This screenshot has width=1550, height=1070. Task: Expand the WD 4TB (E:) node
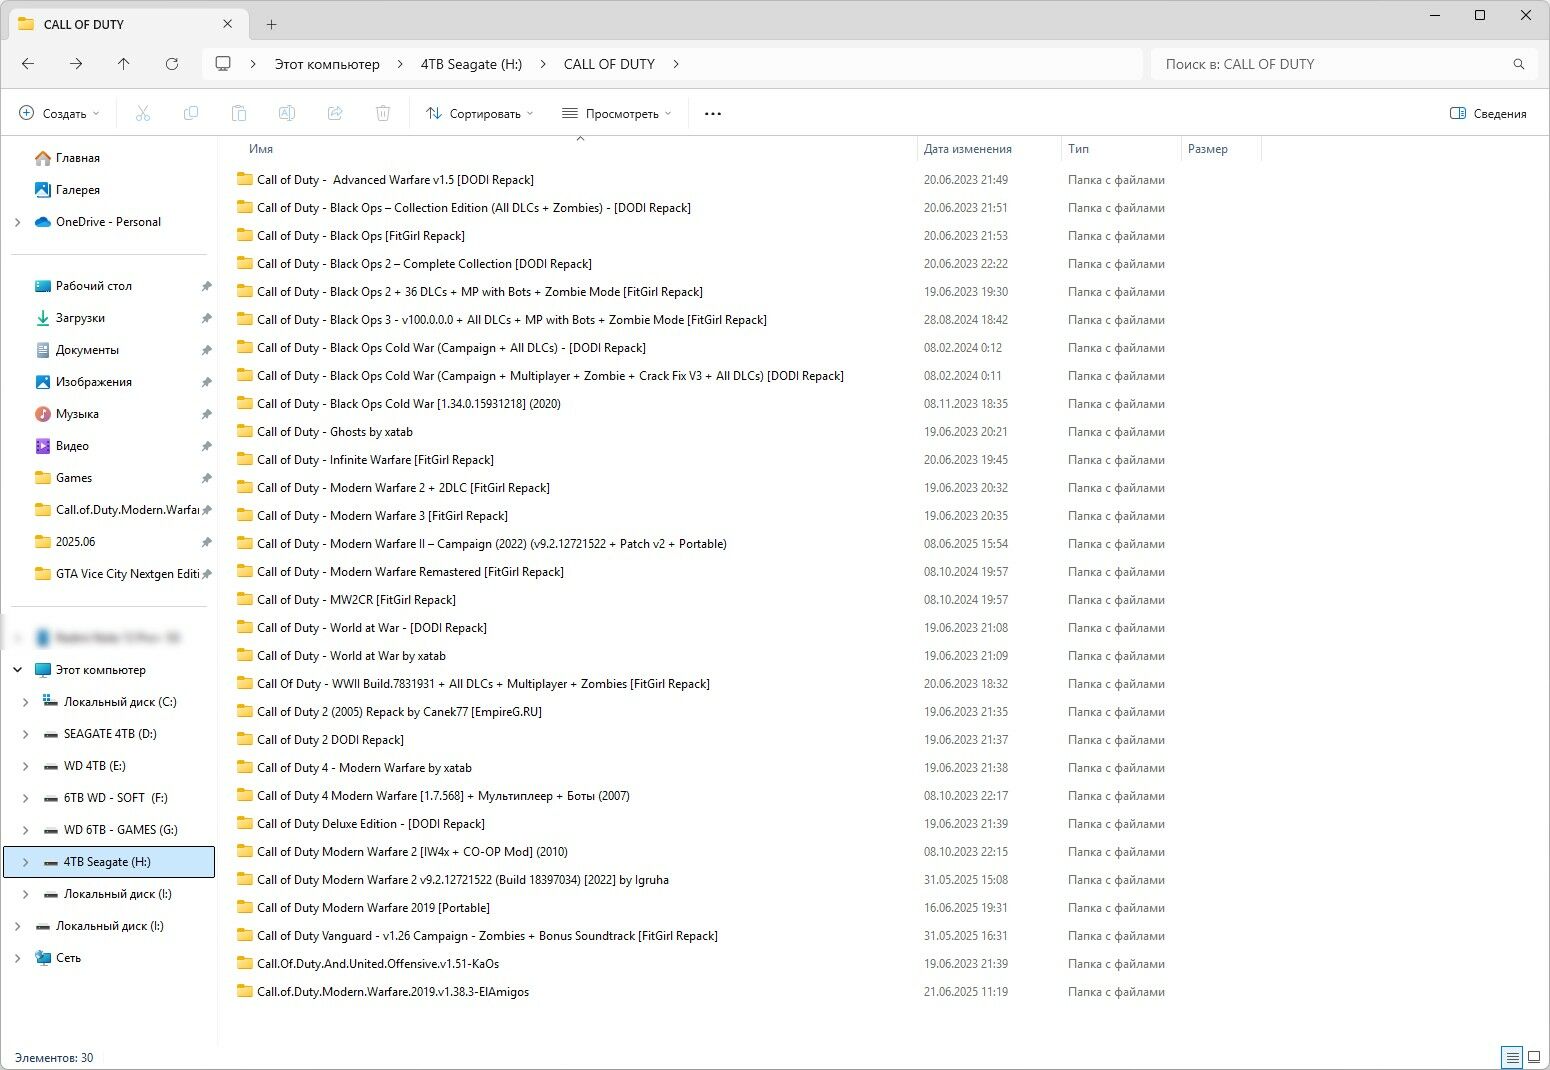[25, 766]
